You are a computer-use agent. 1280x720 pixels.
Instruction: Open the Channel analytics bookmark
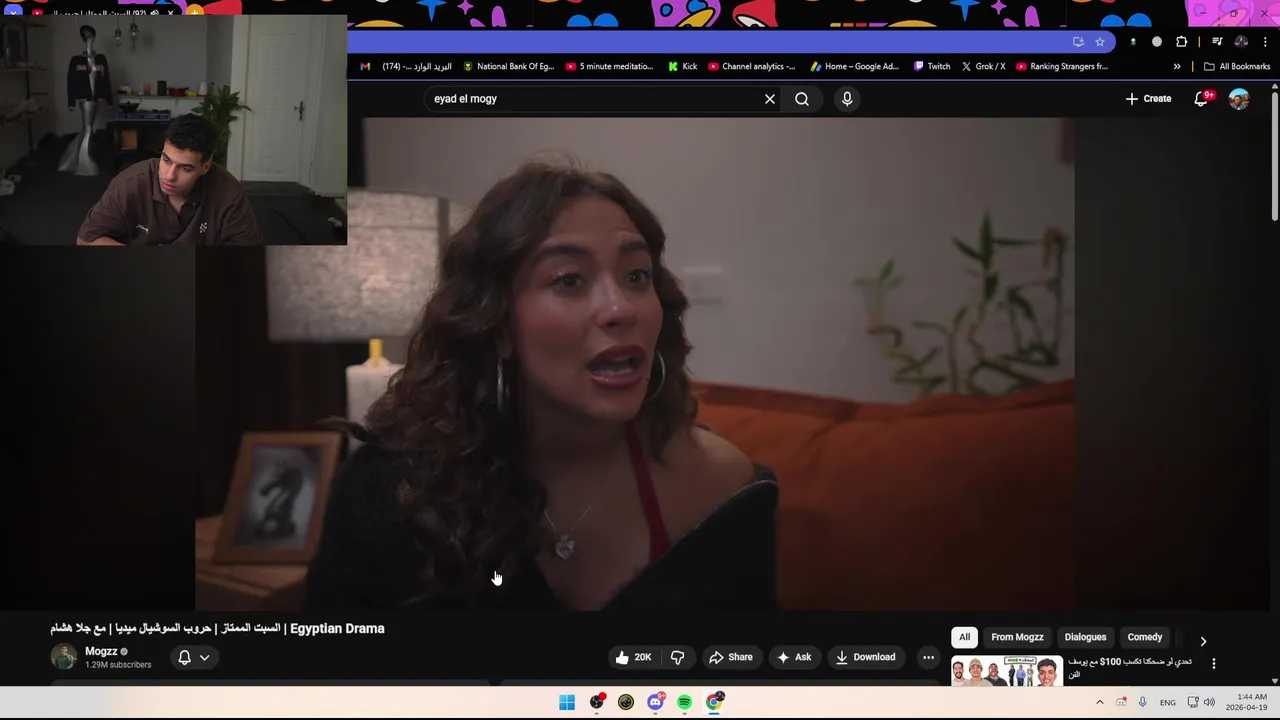click(752, 67)
